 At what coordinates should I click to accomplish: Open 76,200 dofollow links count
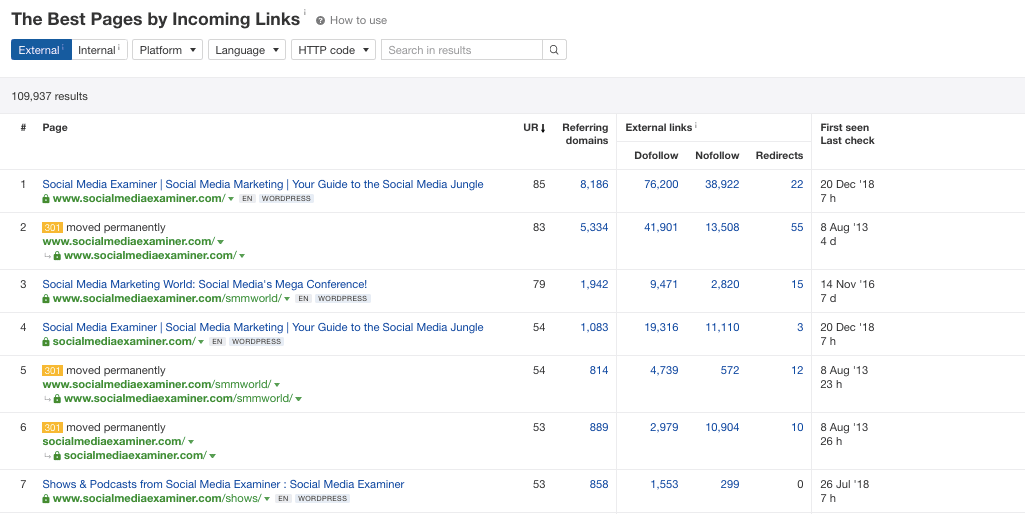click(661, 185)
